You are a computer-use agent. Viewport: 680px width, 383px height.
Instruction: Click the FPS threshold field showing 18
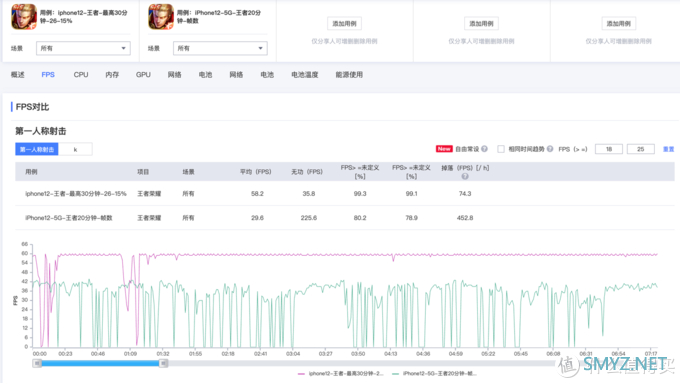click(609, 149)
